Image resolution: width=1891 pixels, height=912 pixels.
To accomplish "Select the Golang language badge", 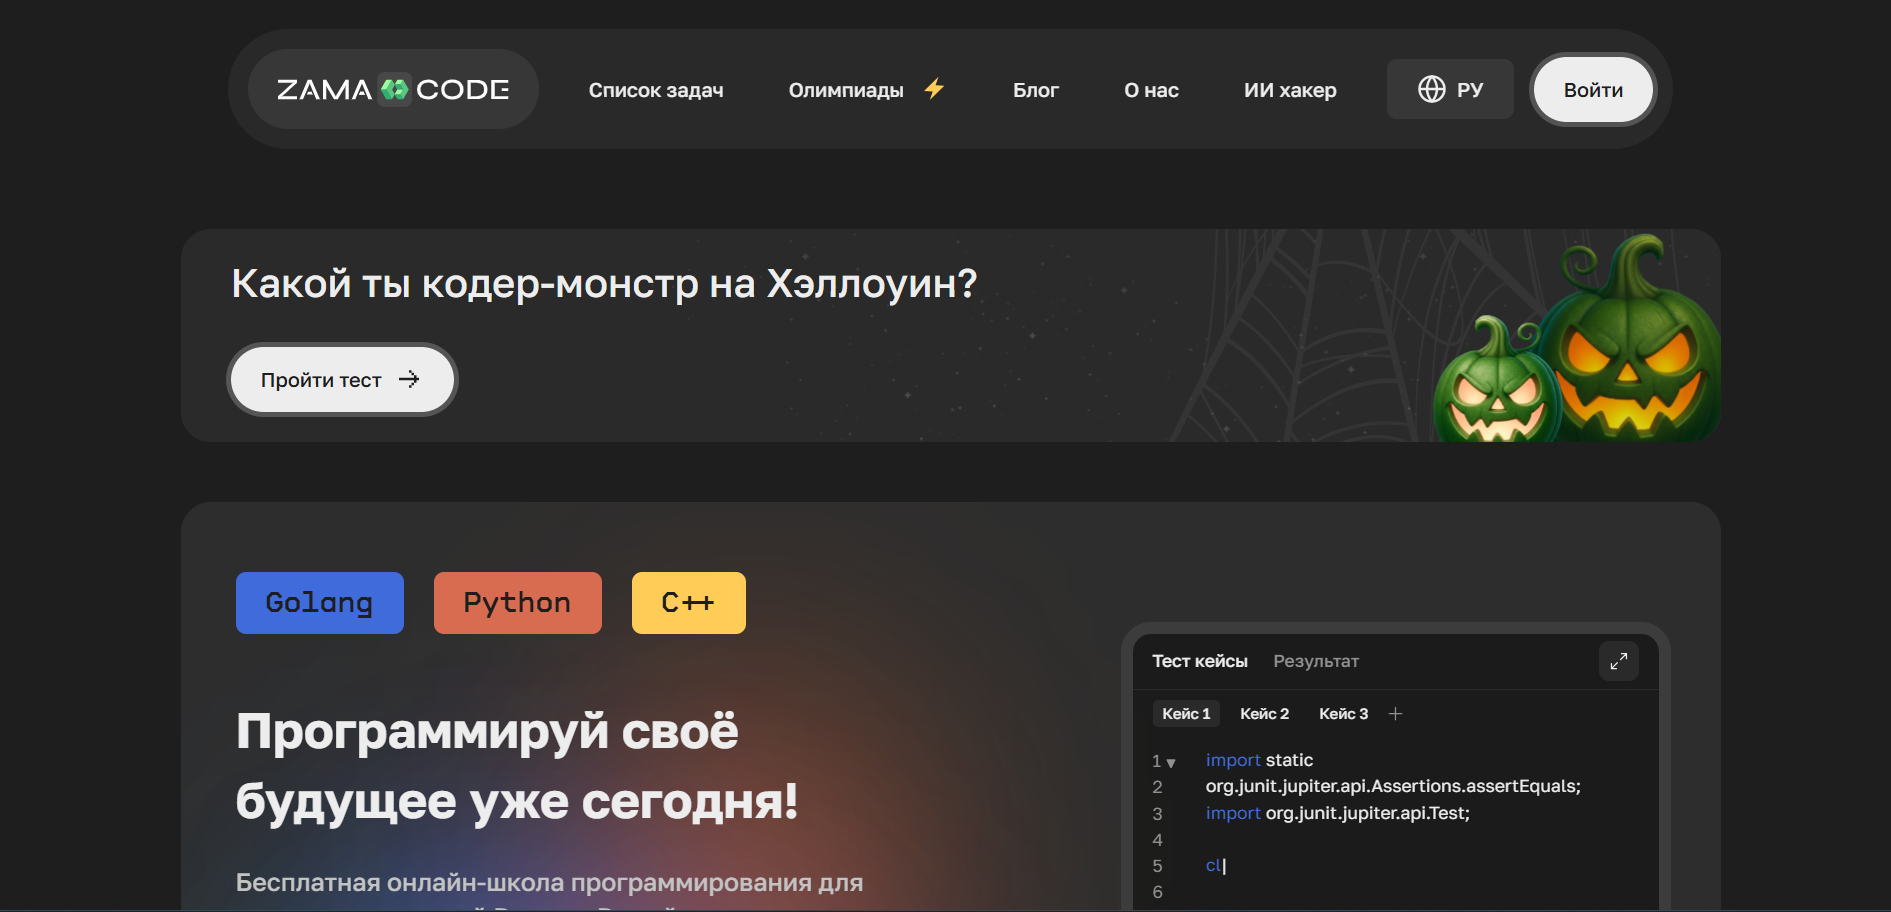I will point(319,602).
